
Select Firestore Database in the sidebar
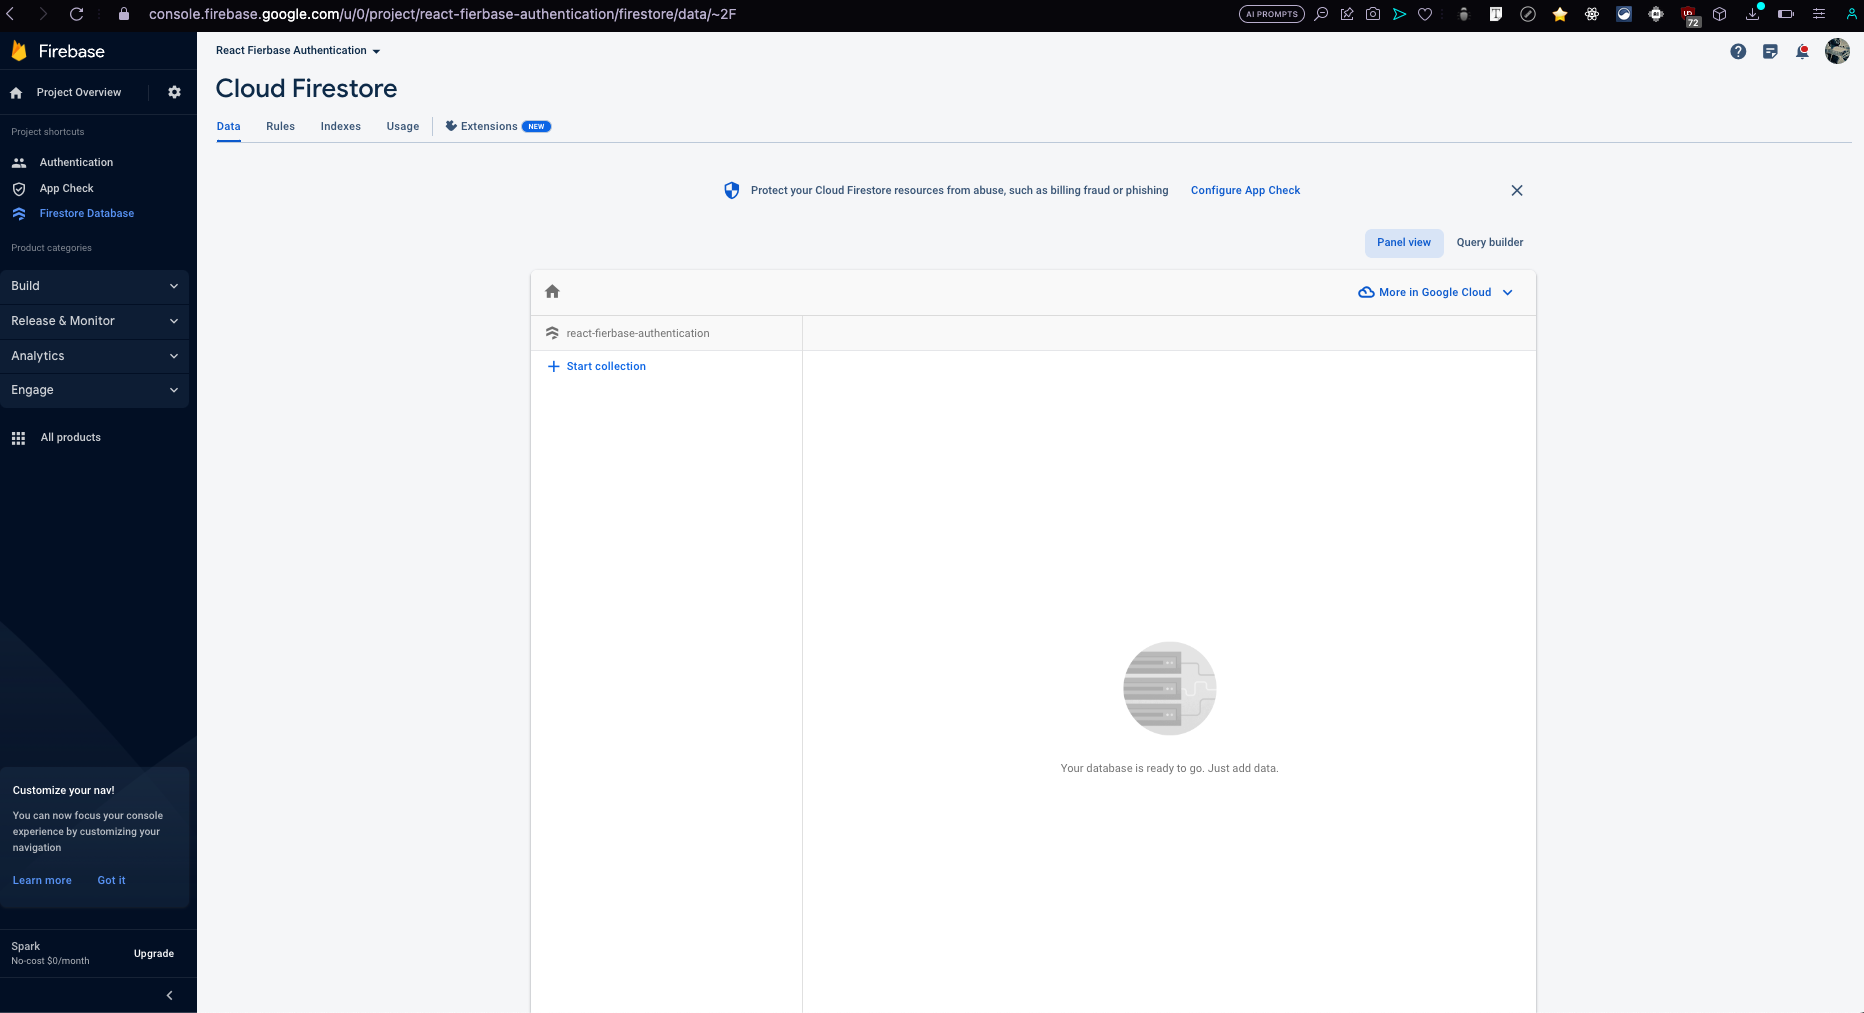(x=86, y=213)
